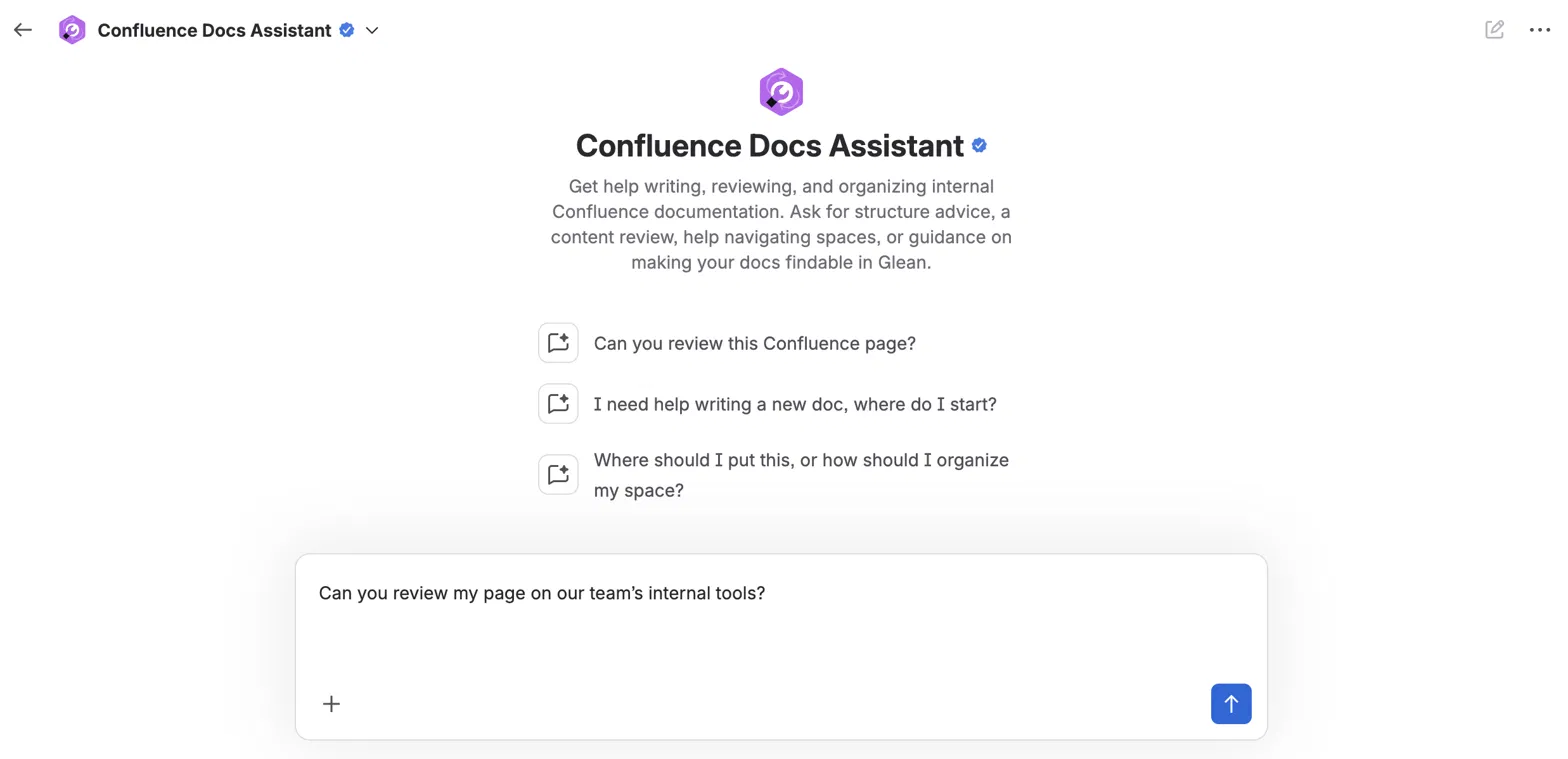Click chat icon beside review Confluence page prompt
Viewport: 1568px width, 759px height.
[x=558, y=343]
